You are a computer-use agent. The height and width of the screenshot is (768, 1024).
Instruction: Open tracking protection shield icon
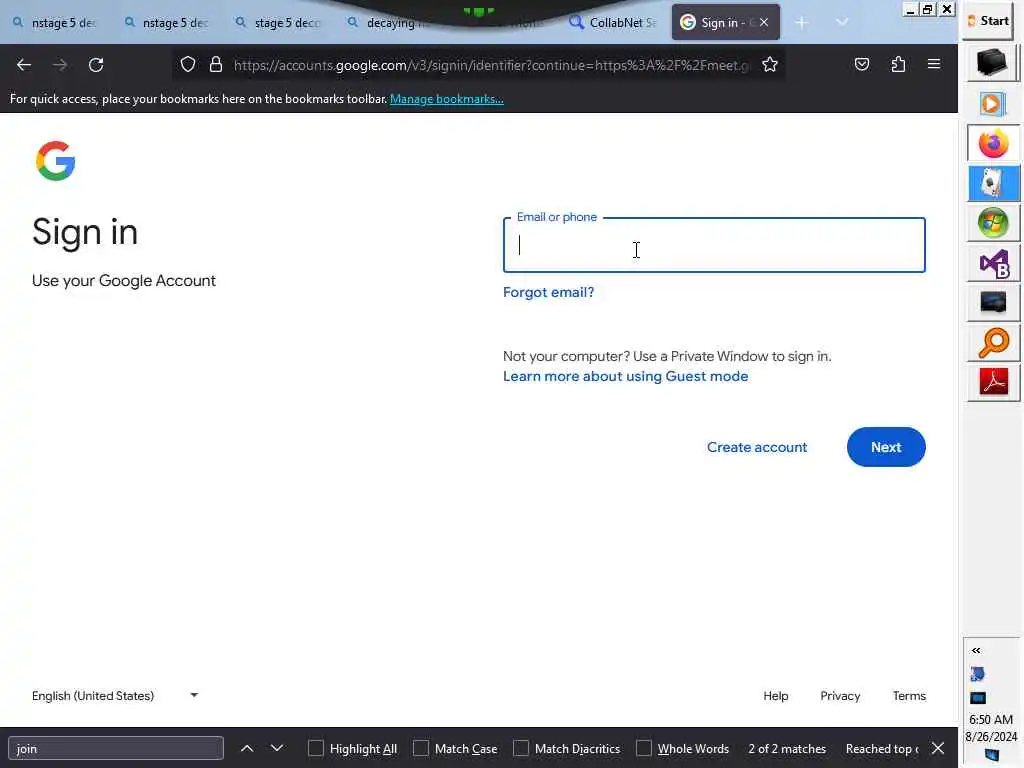click(188, 65)
